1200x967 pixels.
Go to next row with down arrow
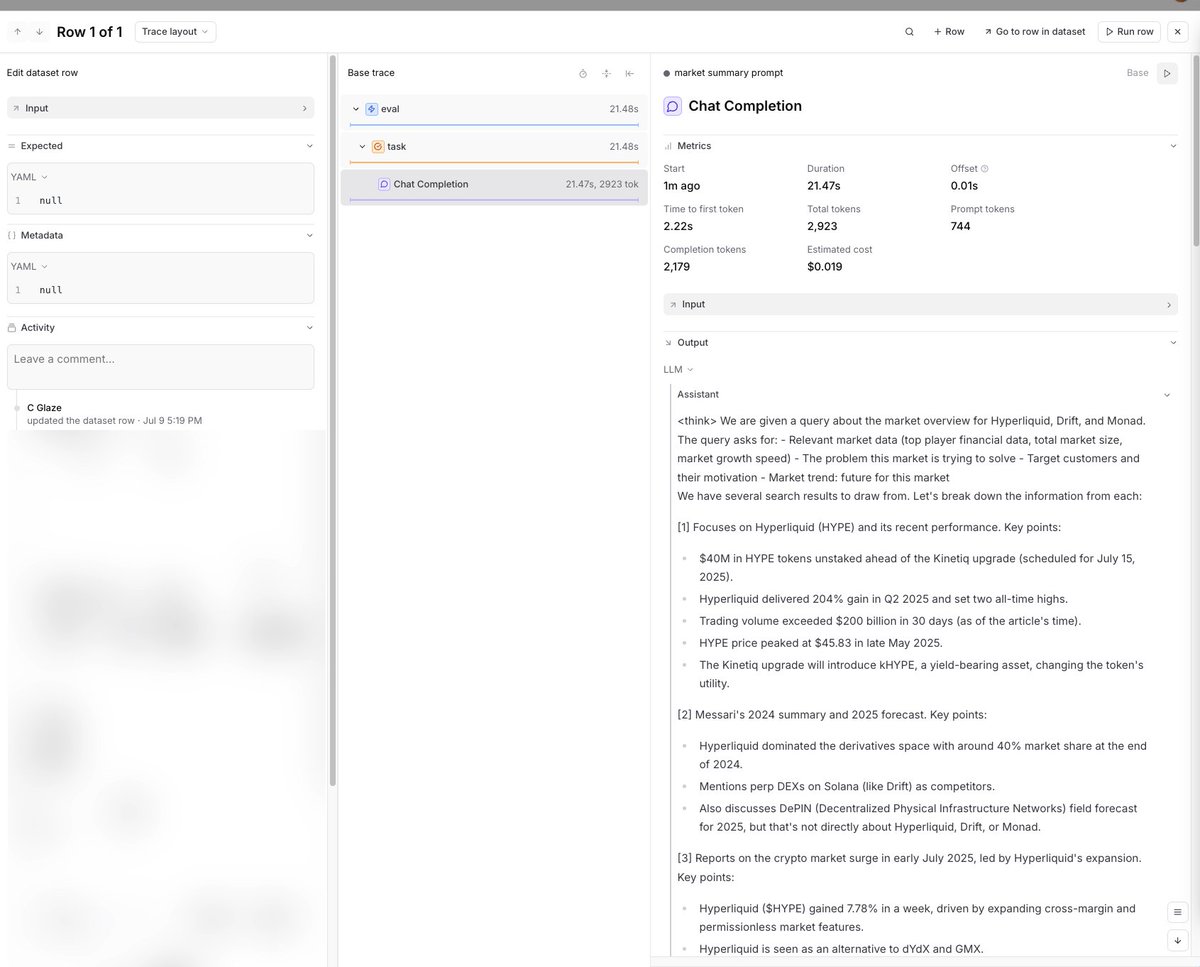[x=39, y=32]
